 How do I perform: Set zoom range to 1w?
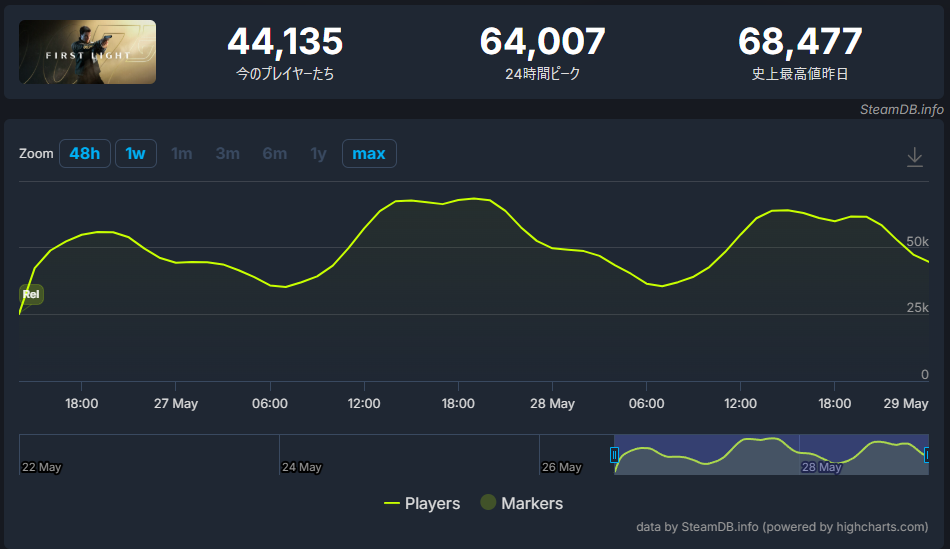[x=136, y=153]
